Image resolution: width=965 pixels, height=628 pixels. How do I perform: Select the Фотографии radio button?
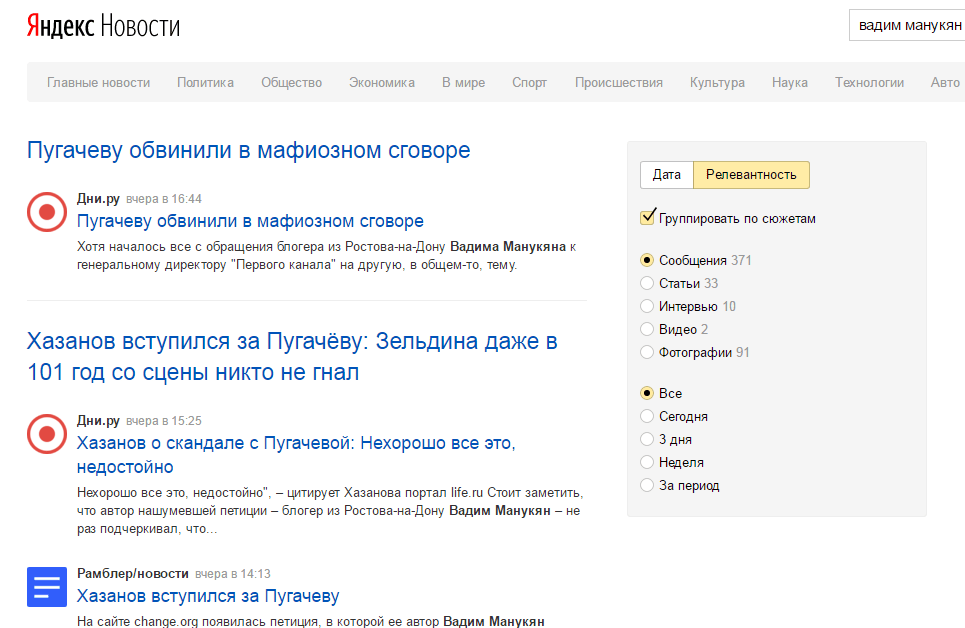pyautogui.click(x=647, y=353)
